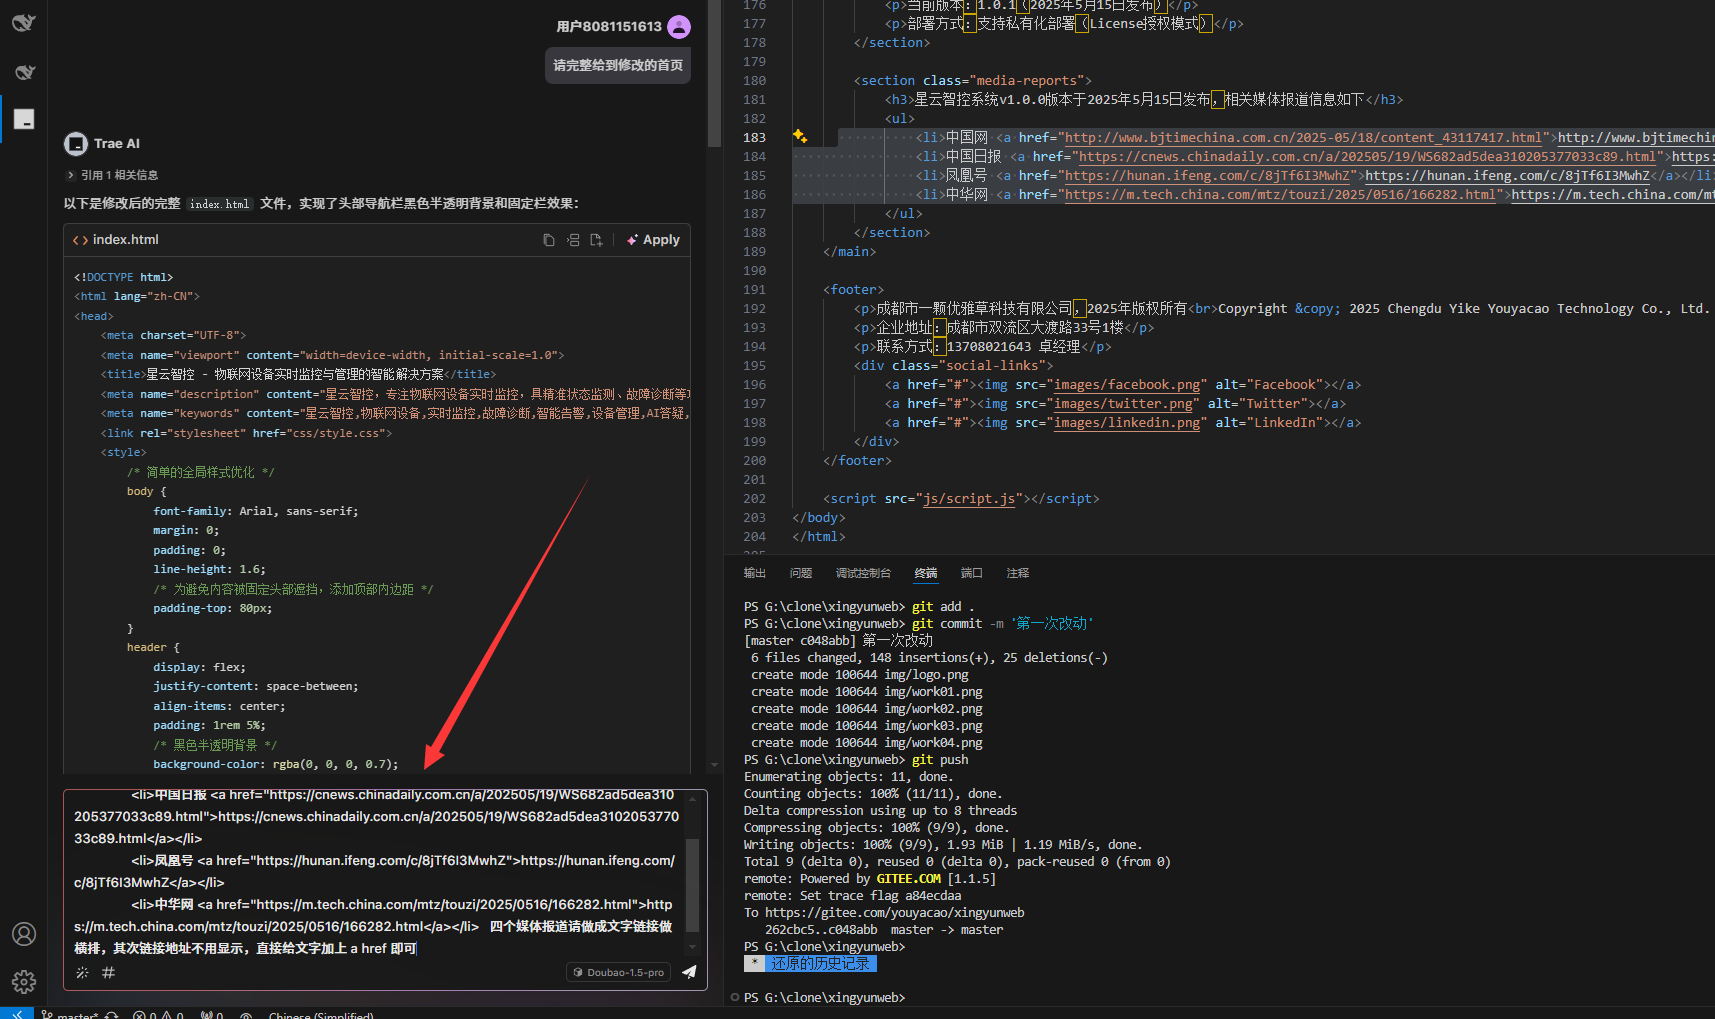Image resolution: width=1715 pixels, height=1019 pixels.
Task: Click the 'git push' command in terminal
Action: pos(940,760)
